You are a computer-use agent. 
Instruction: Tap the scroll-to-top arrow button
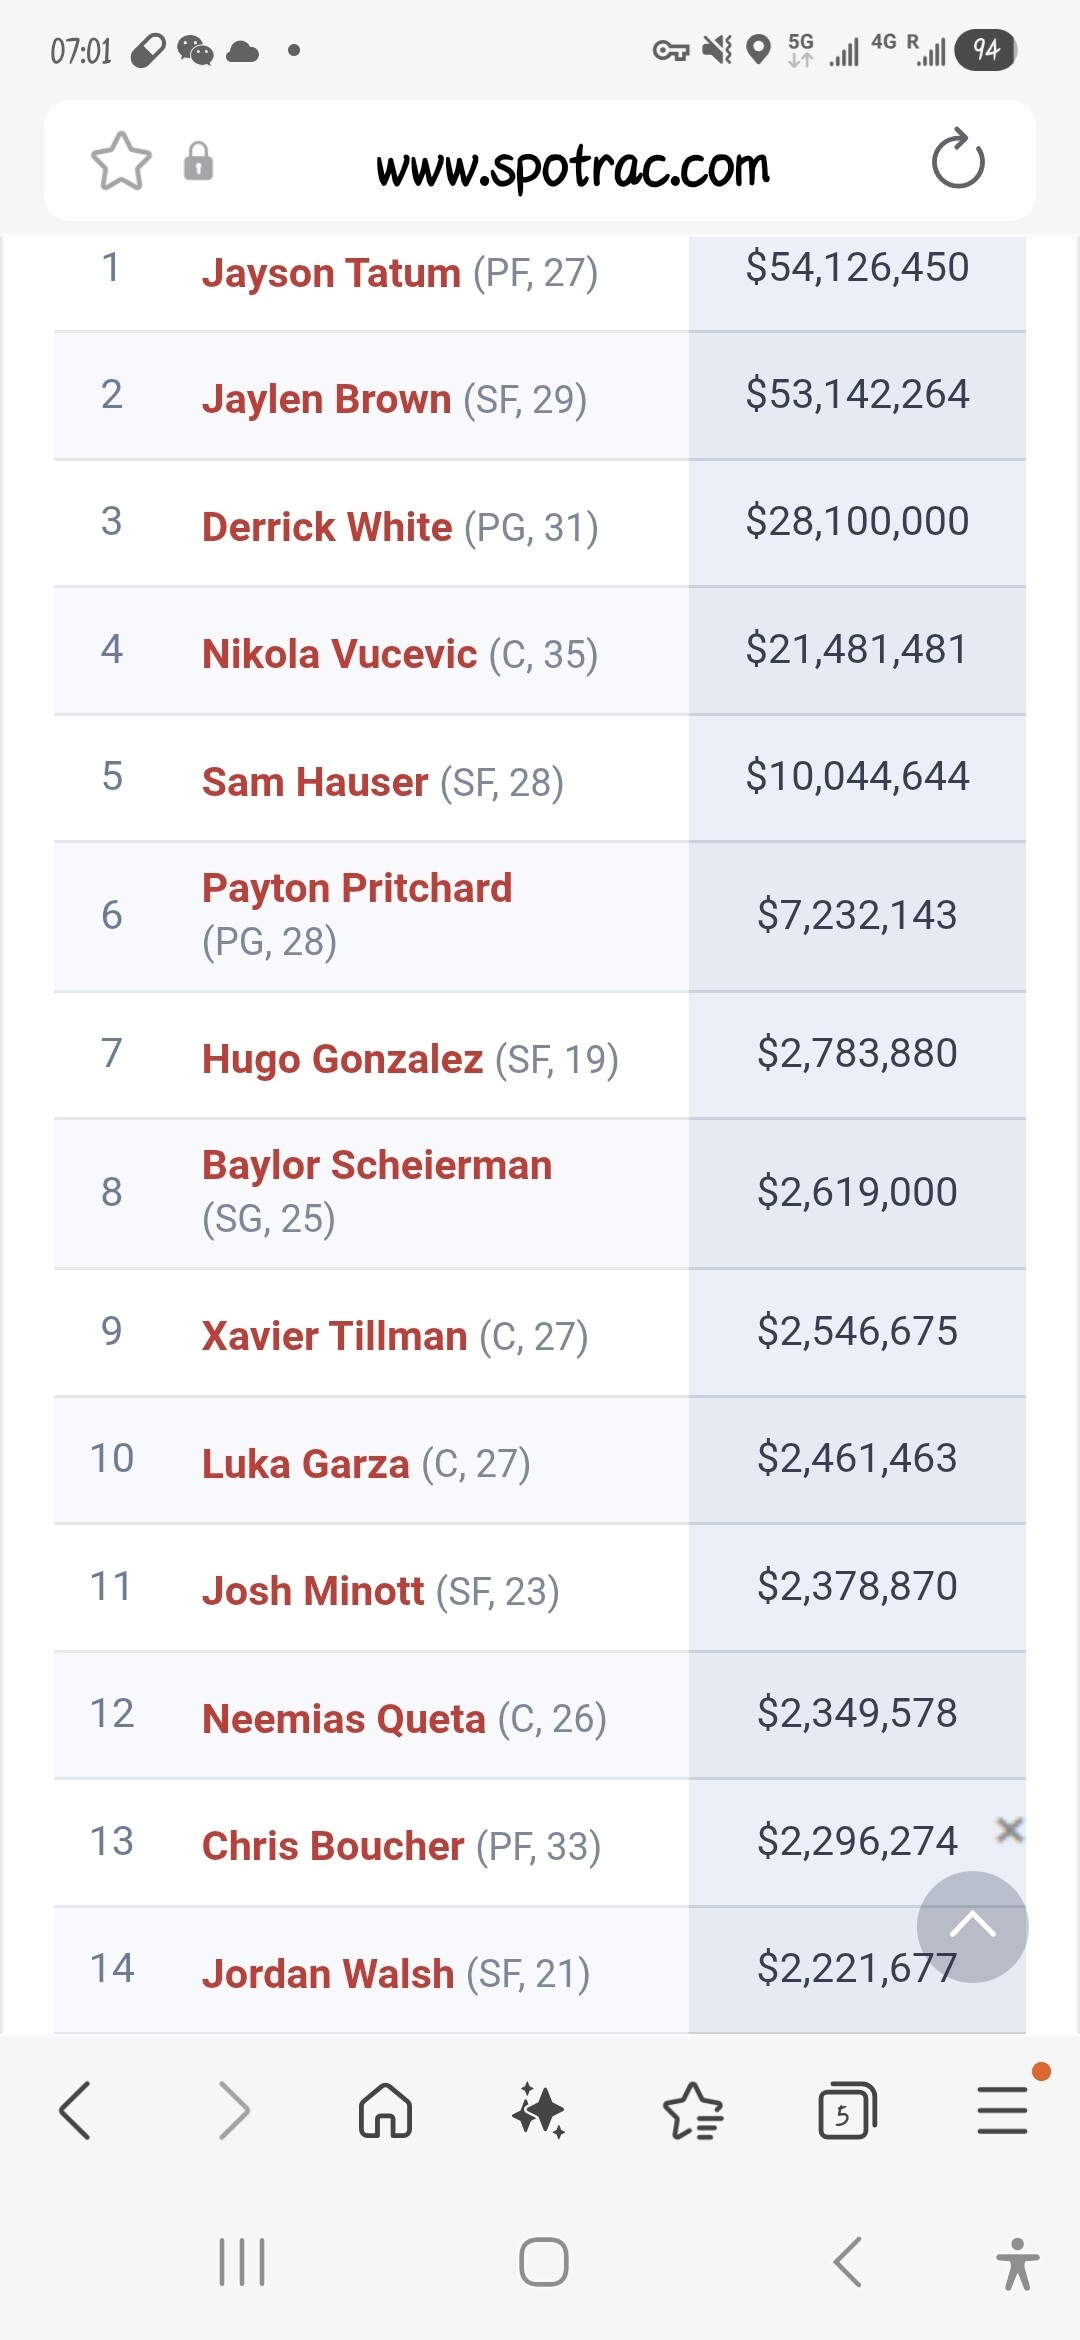click(972, 1926)
